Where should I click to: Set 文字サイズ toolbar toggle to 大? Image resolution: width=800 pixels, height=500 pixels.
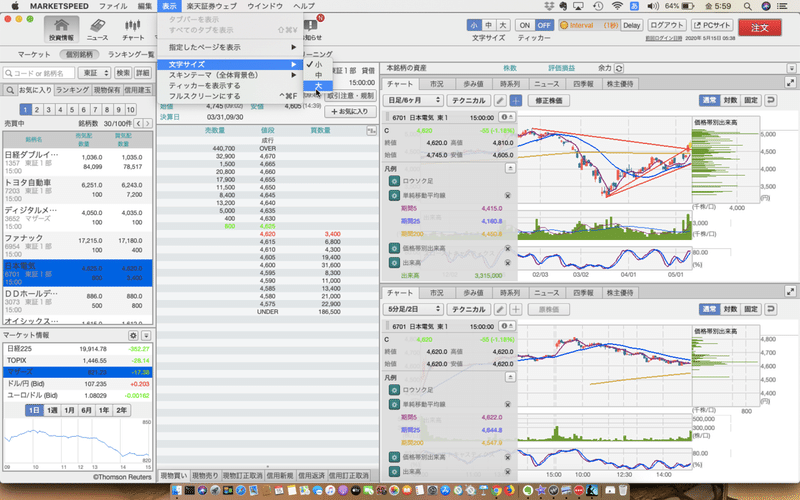(503, 25)
